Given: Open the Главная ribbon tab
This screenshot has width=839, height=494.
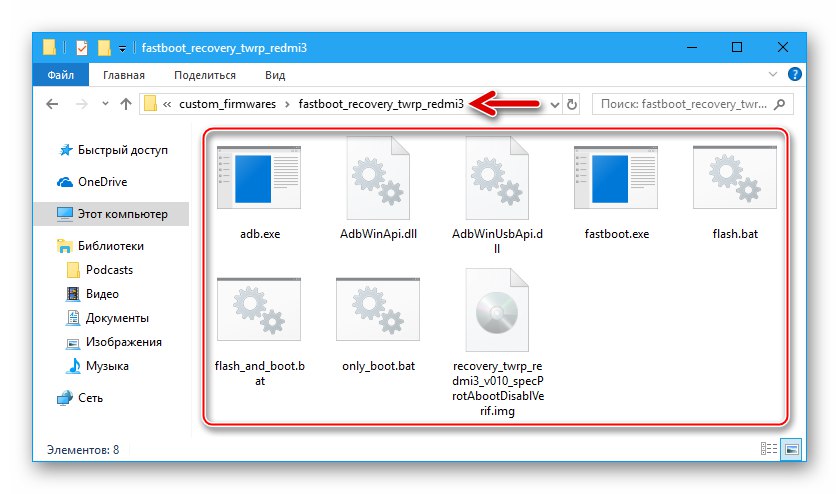Looking at the screenshot, I should 124,75.
